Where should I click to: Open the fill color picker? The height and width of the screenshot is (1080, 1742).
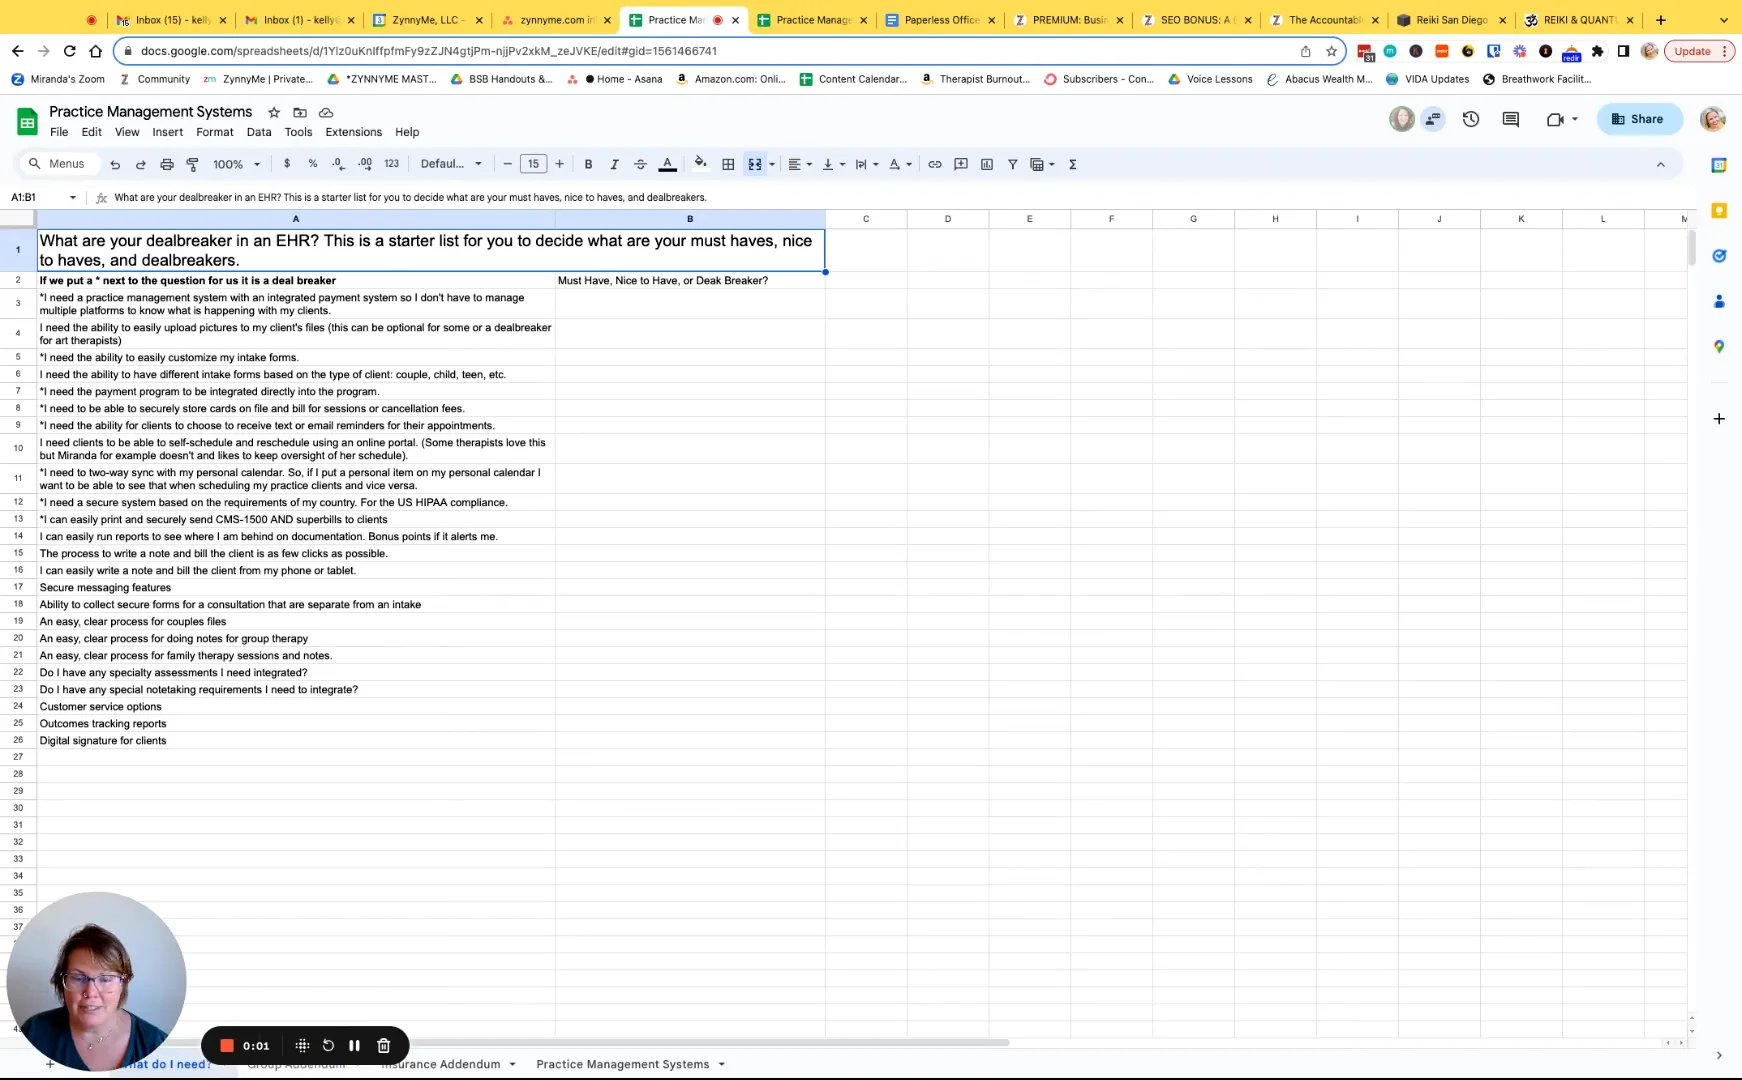[700, 164]
